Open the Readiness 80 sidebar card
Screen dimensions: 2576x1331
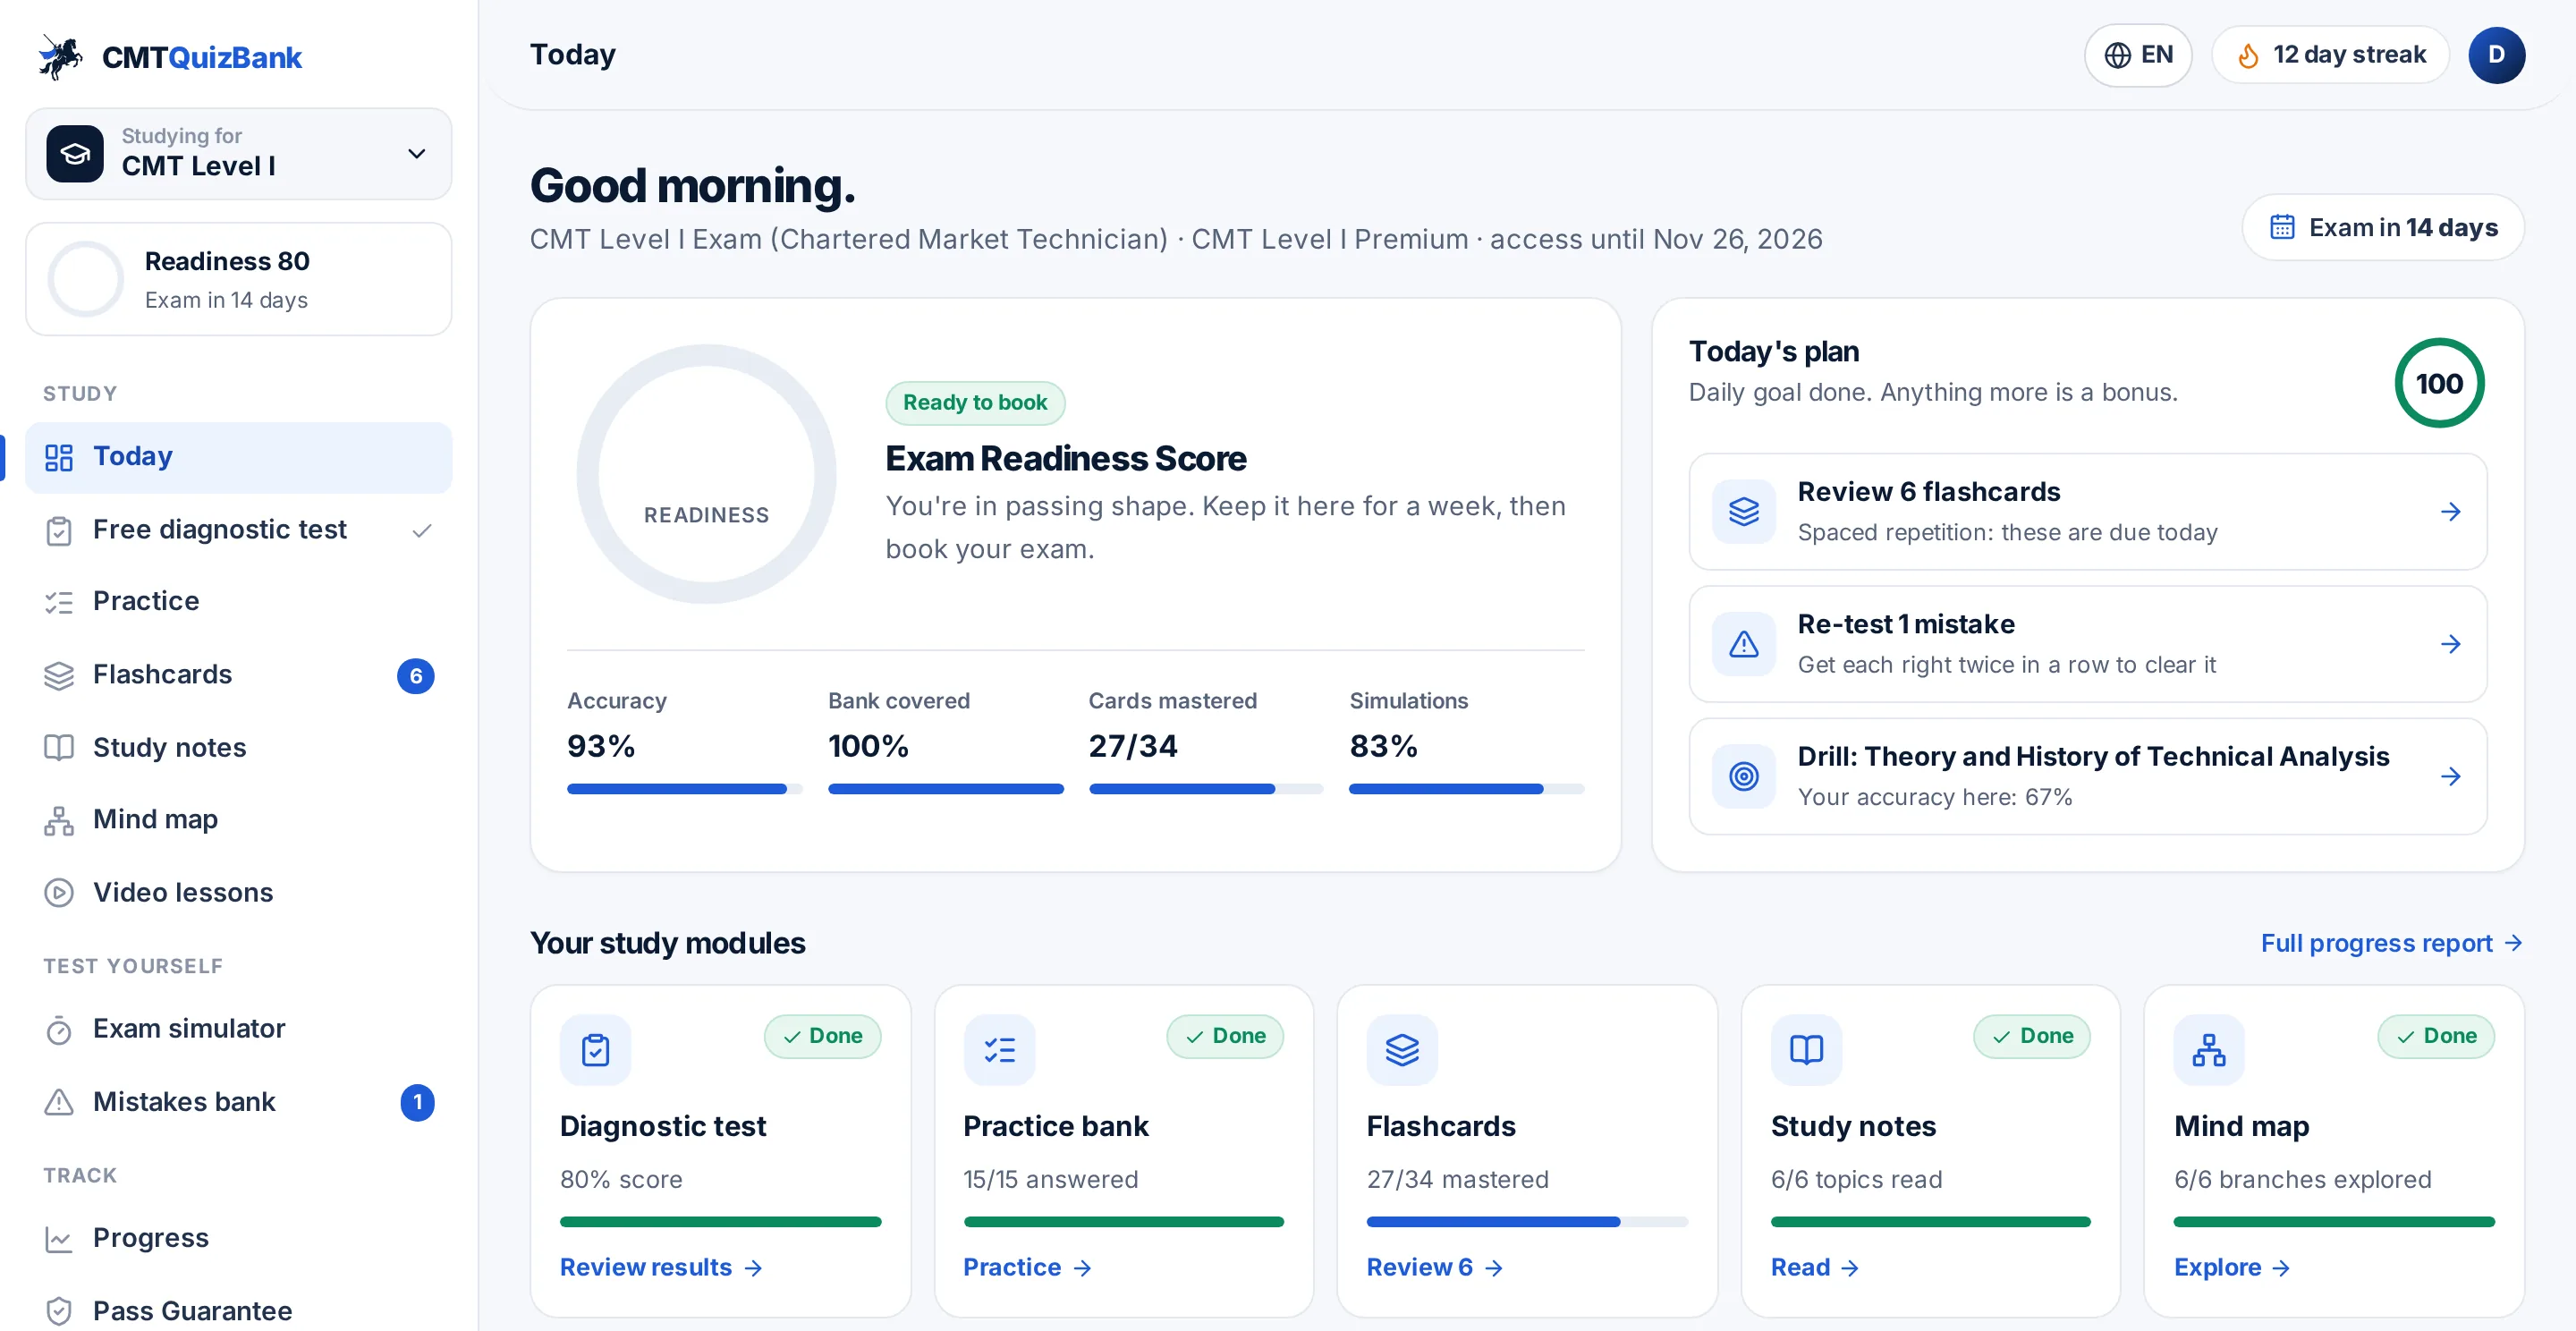239,279
